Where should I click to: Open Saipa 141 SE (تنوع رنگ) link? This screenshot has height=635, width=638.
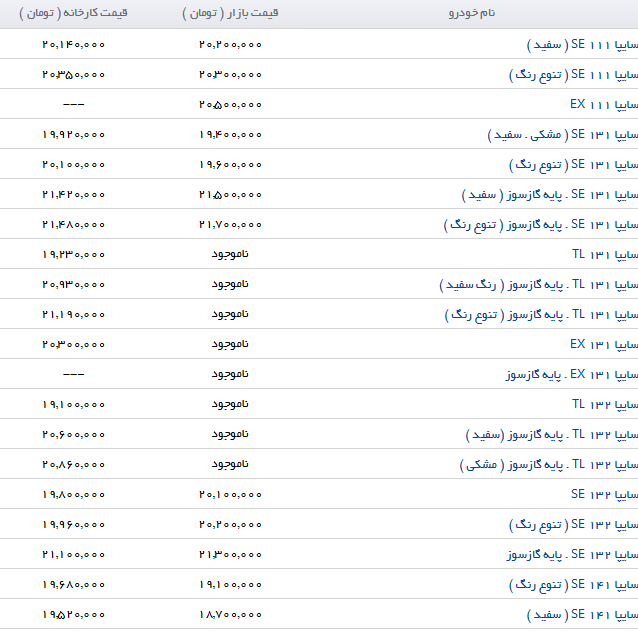573,585
